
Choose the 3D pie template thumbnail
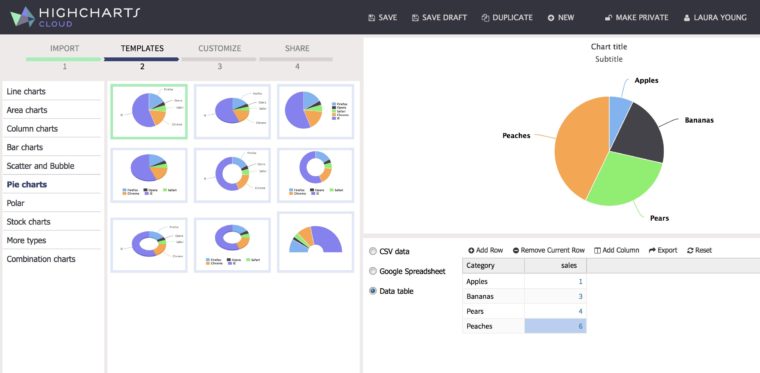tap(232, 111)
